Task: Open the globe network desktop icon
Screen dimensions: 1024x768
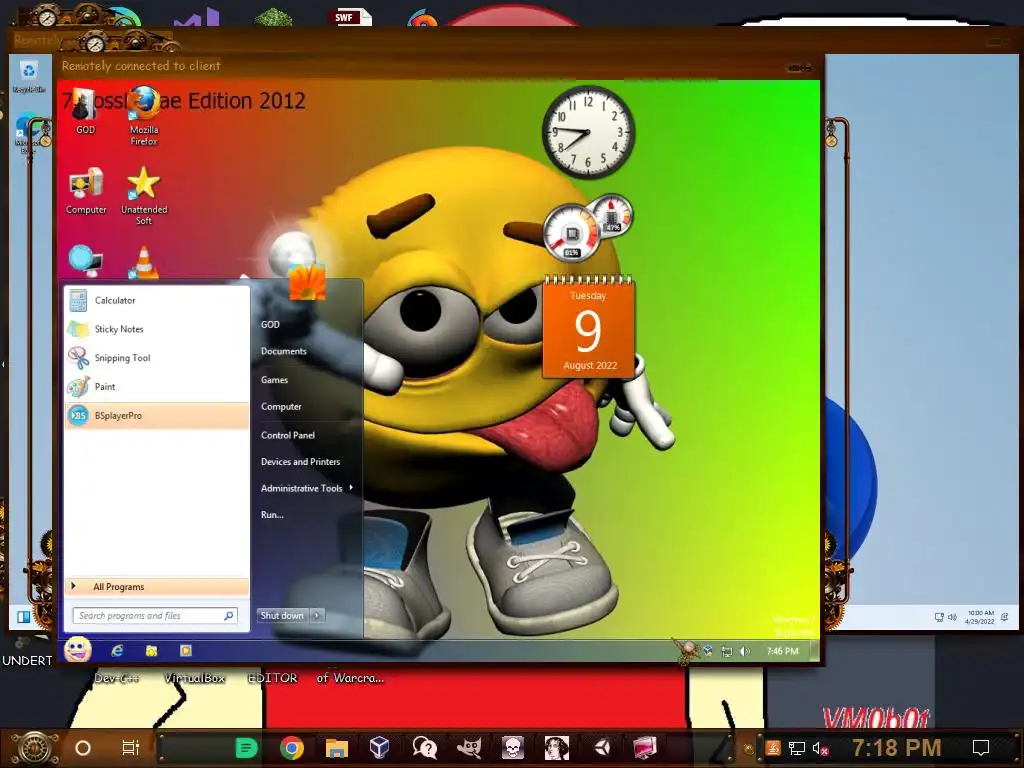Action: pyautogui.click(x=86, y=261)
